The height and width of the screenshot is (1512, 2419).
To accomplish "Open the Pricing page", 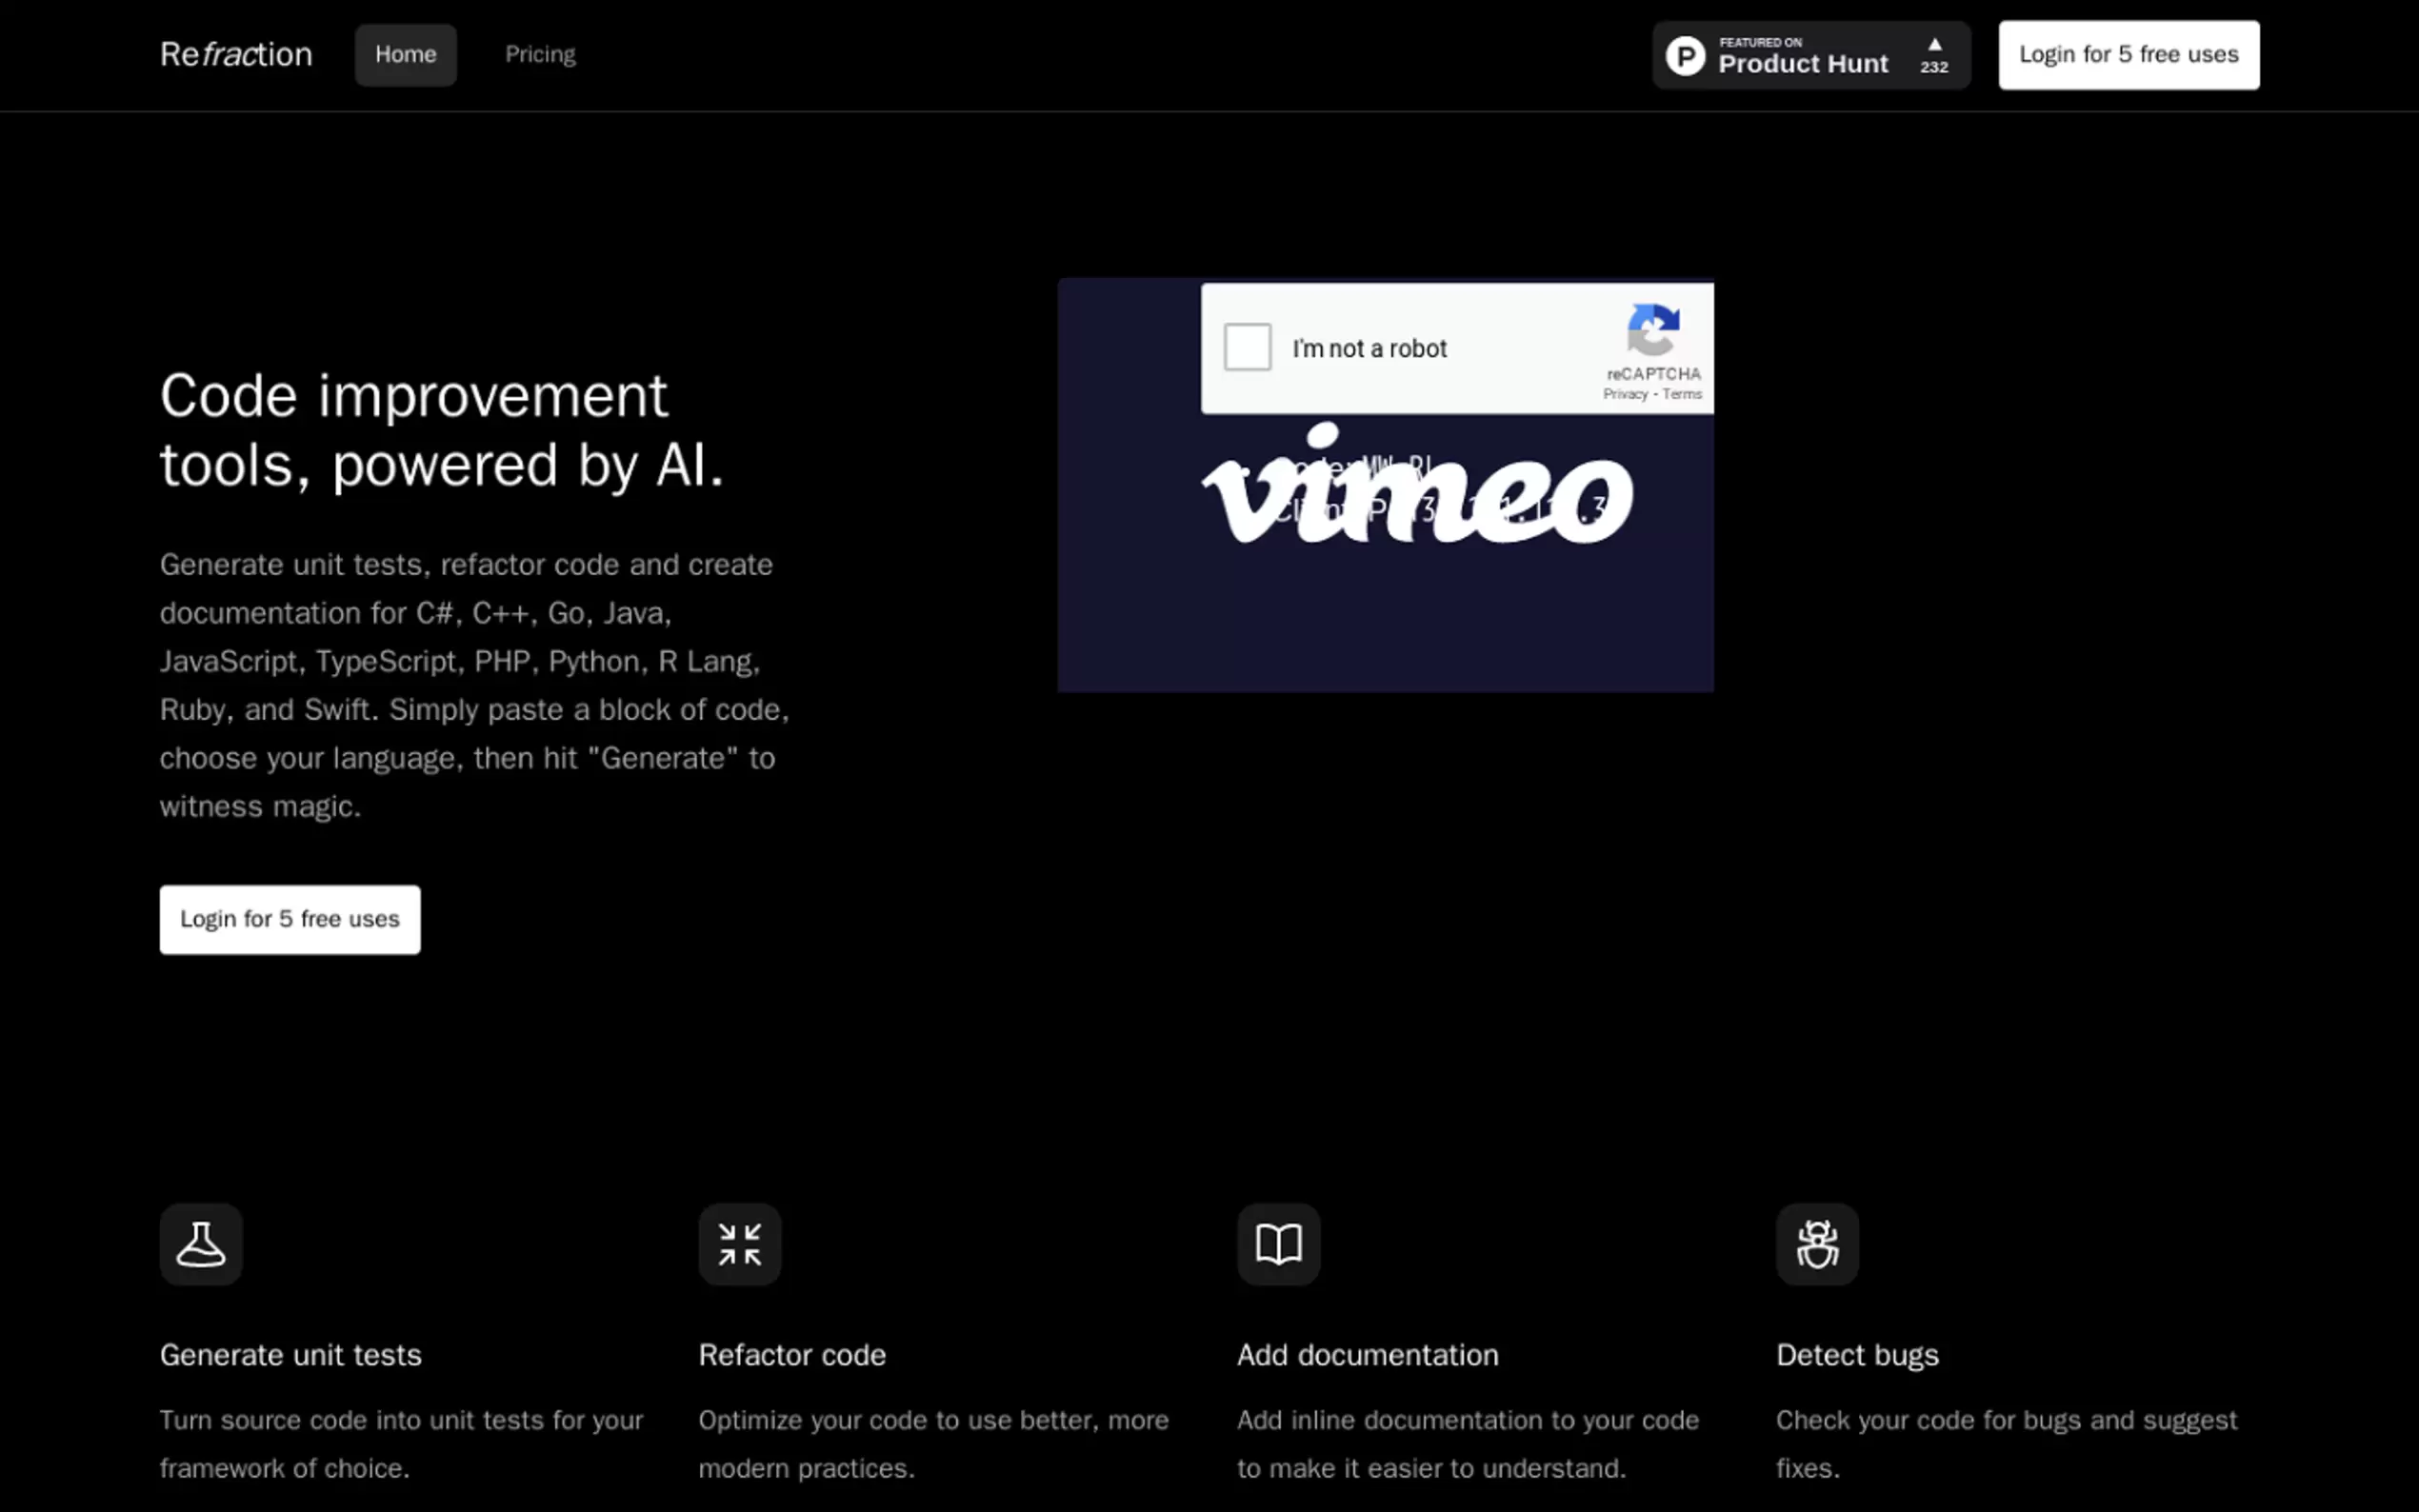I will pos(540,54).
